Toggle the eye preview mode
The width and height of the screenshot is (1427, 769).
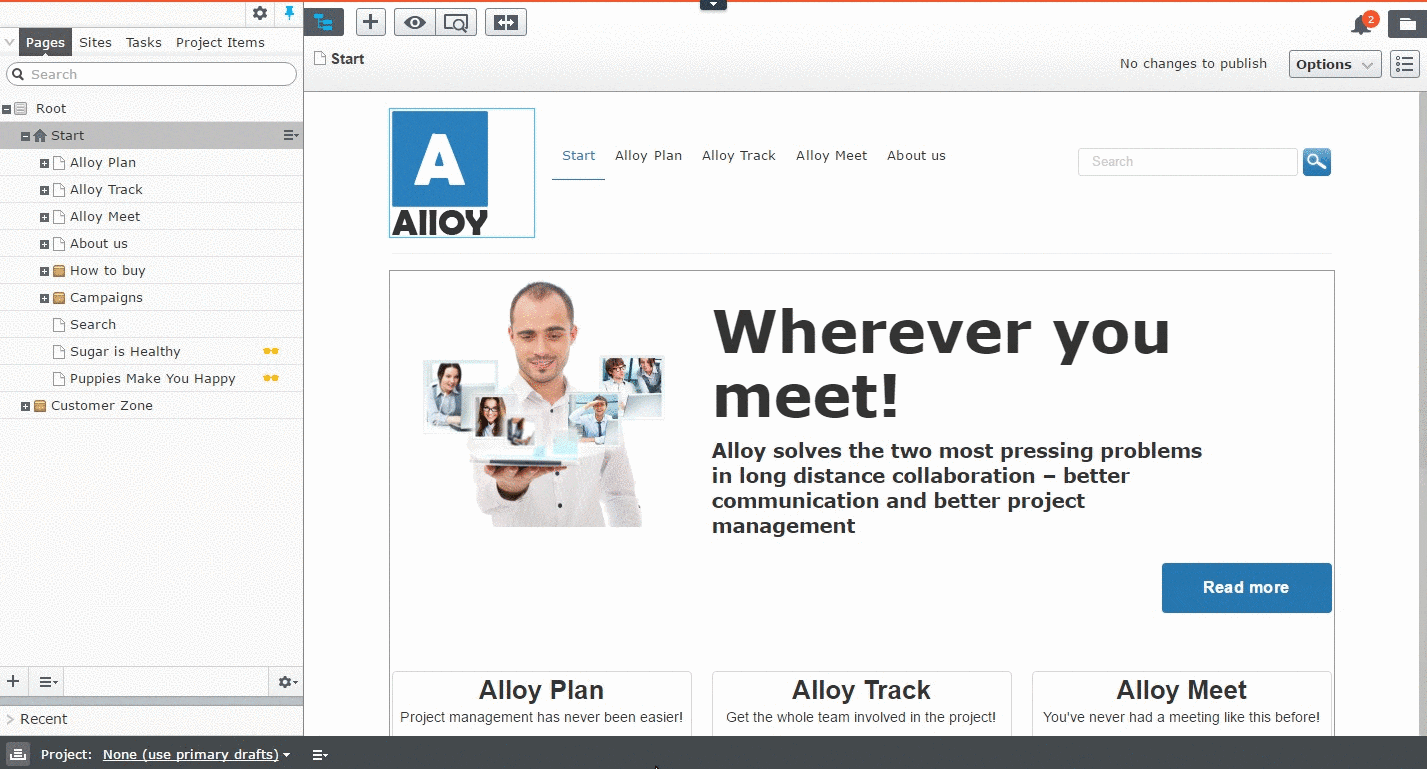[x=414, y=22]
